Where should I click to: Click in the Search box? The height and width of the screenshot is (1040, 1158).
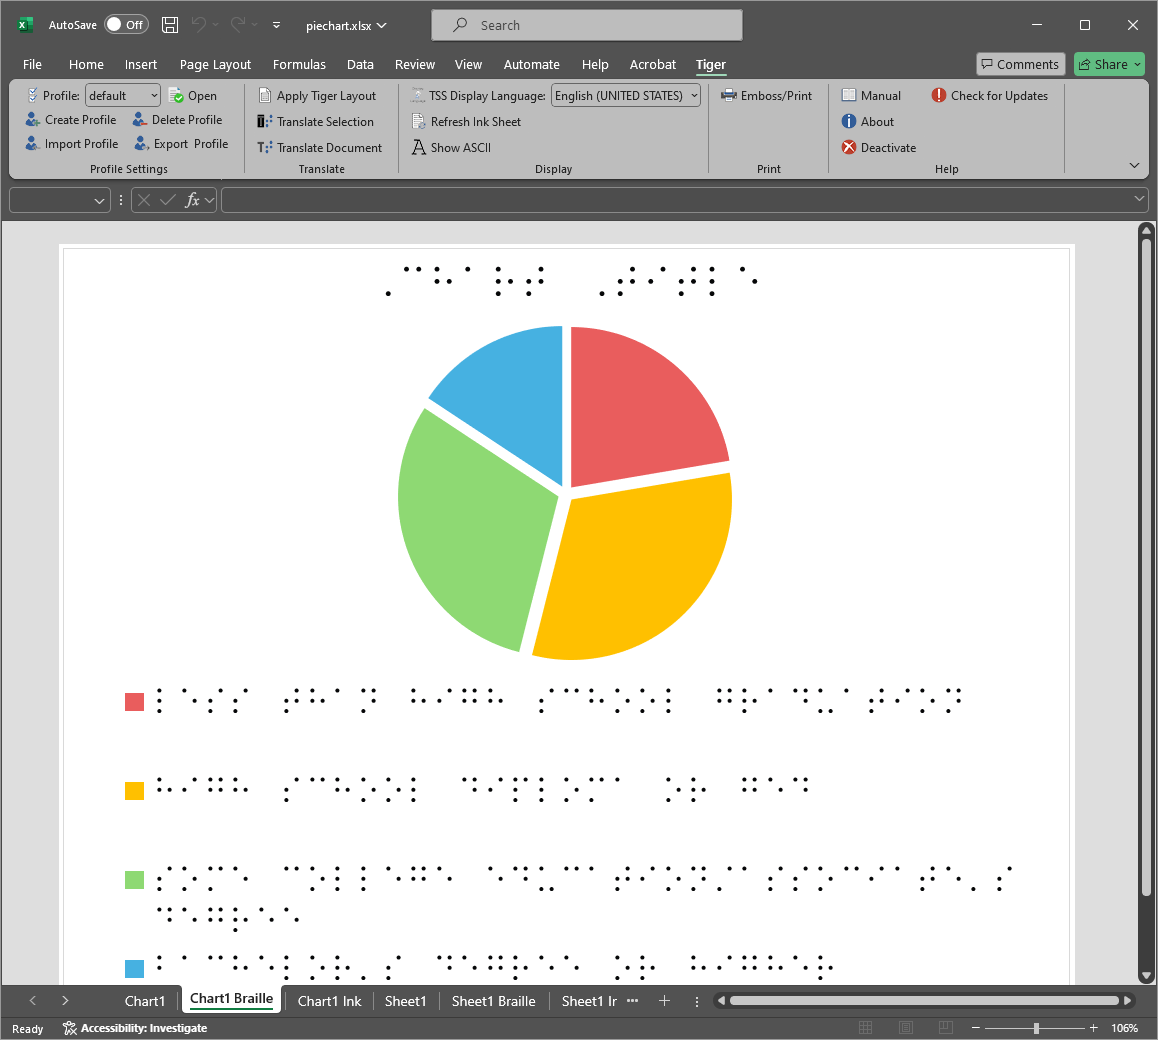(586, 25)
